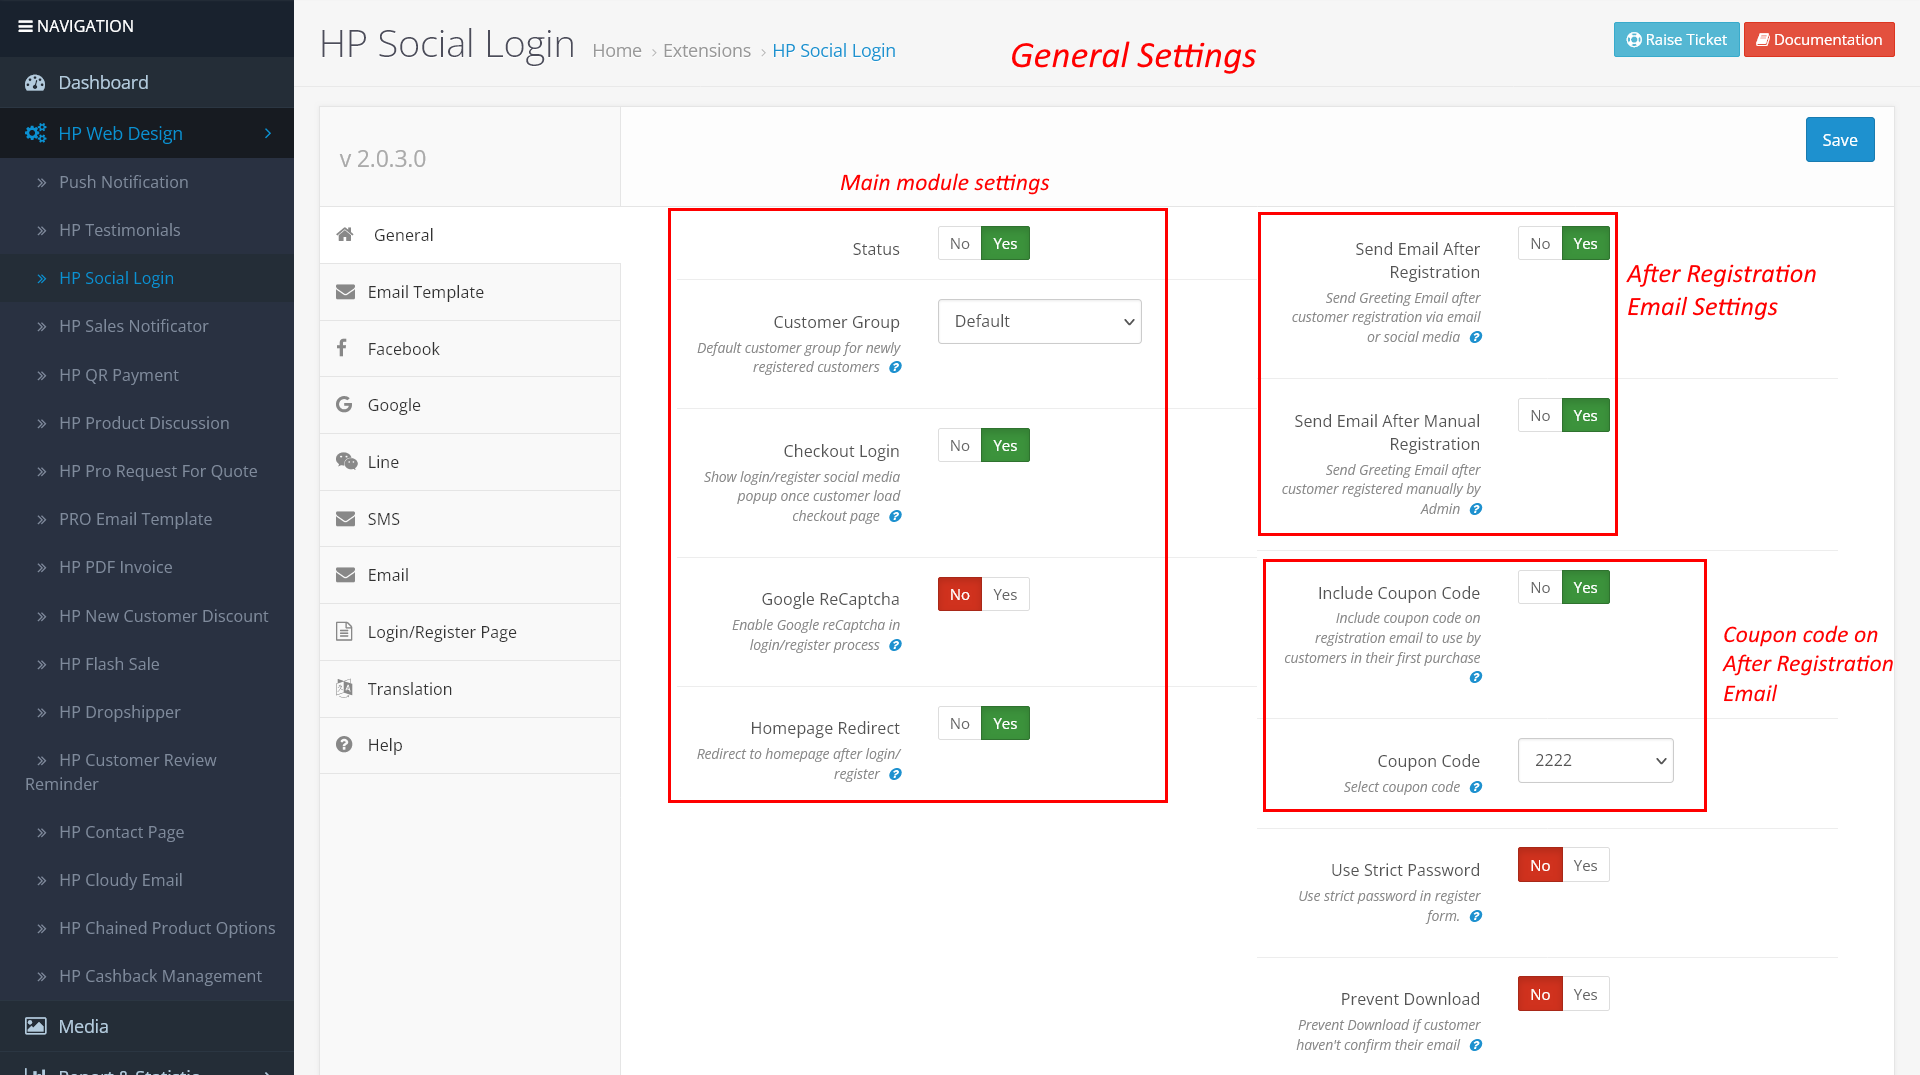Screen dimensions: 1920x1075
Task: Open the Customer Group dropdown
Action: 1039,321
